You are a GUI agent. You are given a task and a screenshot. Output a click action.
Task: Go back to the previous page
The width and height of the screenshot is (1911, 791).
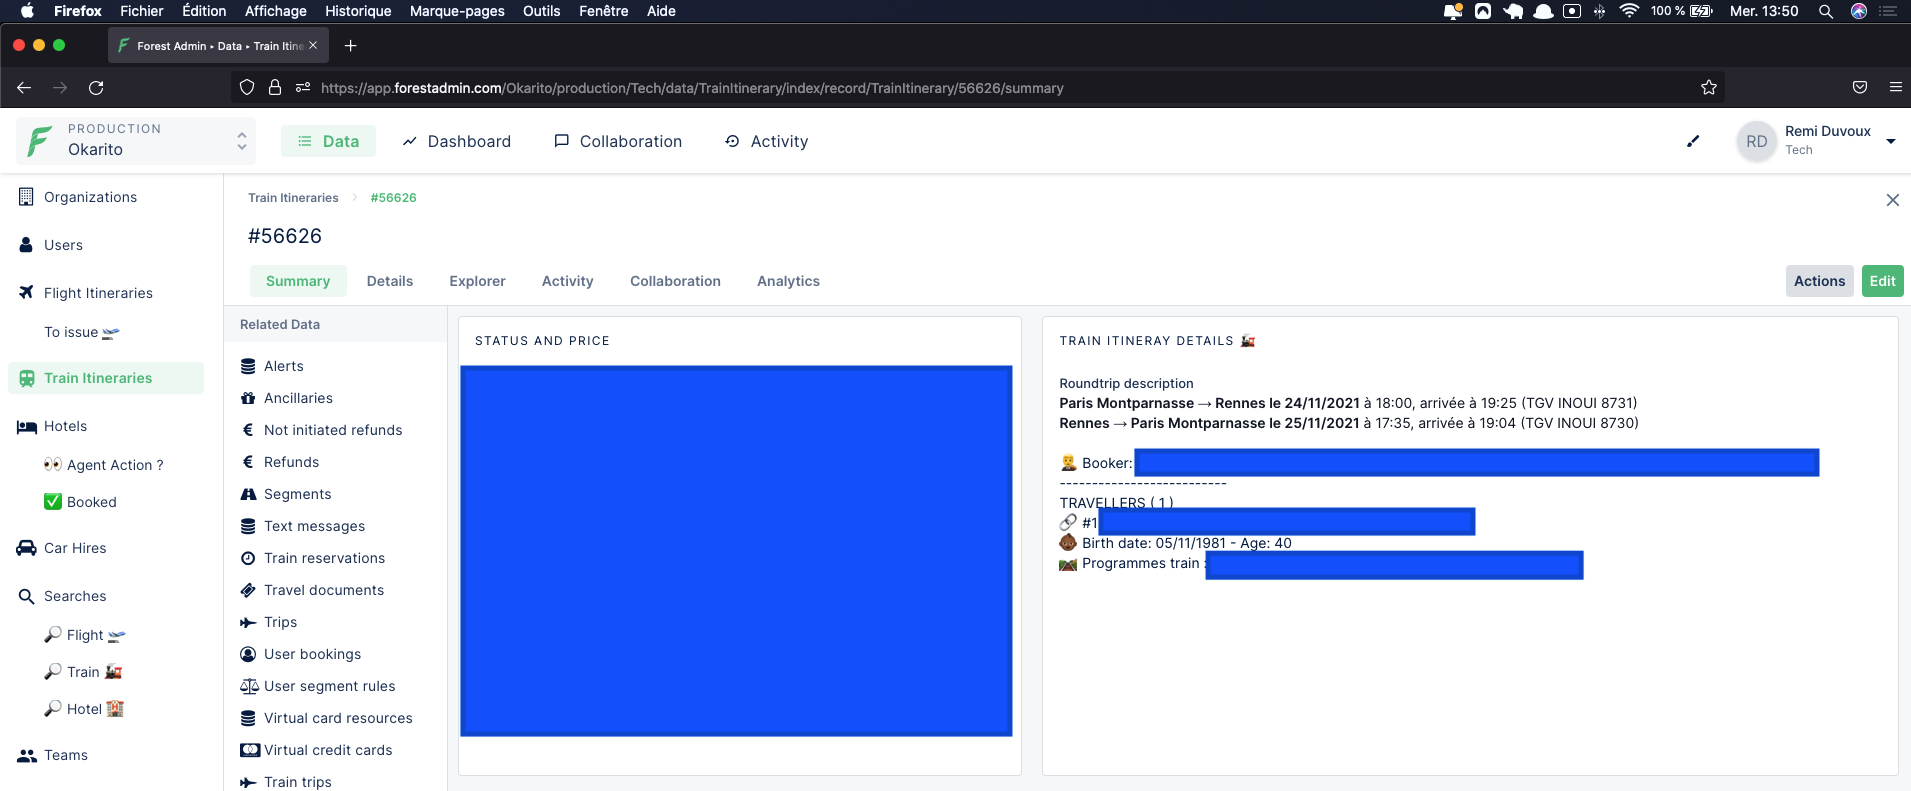pos(24,88)
